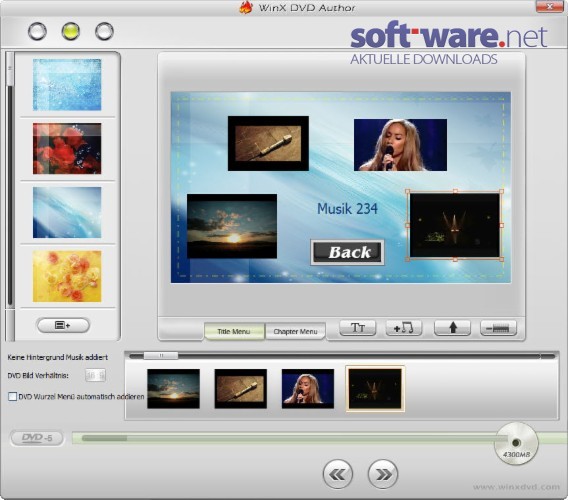Select the blue wave background thumbnail

[x=67, y=212]
